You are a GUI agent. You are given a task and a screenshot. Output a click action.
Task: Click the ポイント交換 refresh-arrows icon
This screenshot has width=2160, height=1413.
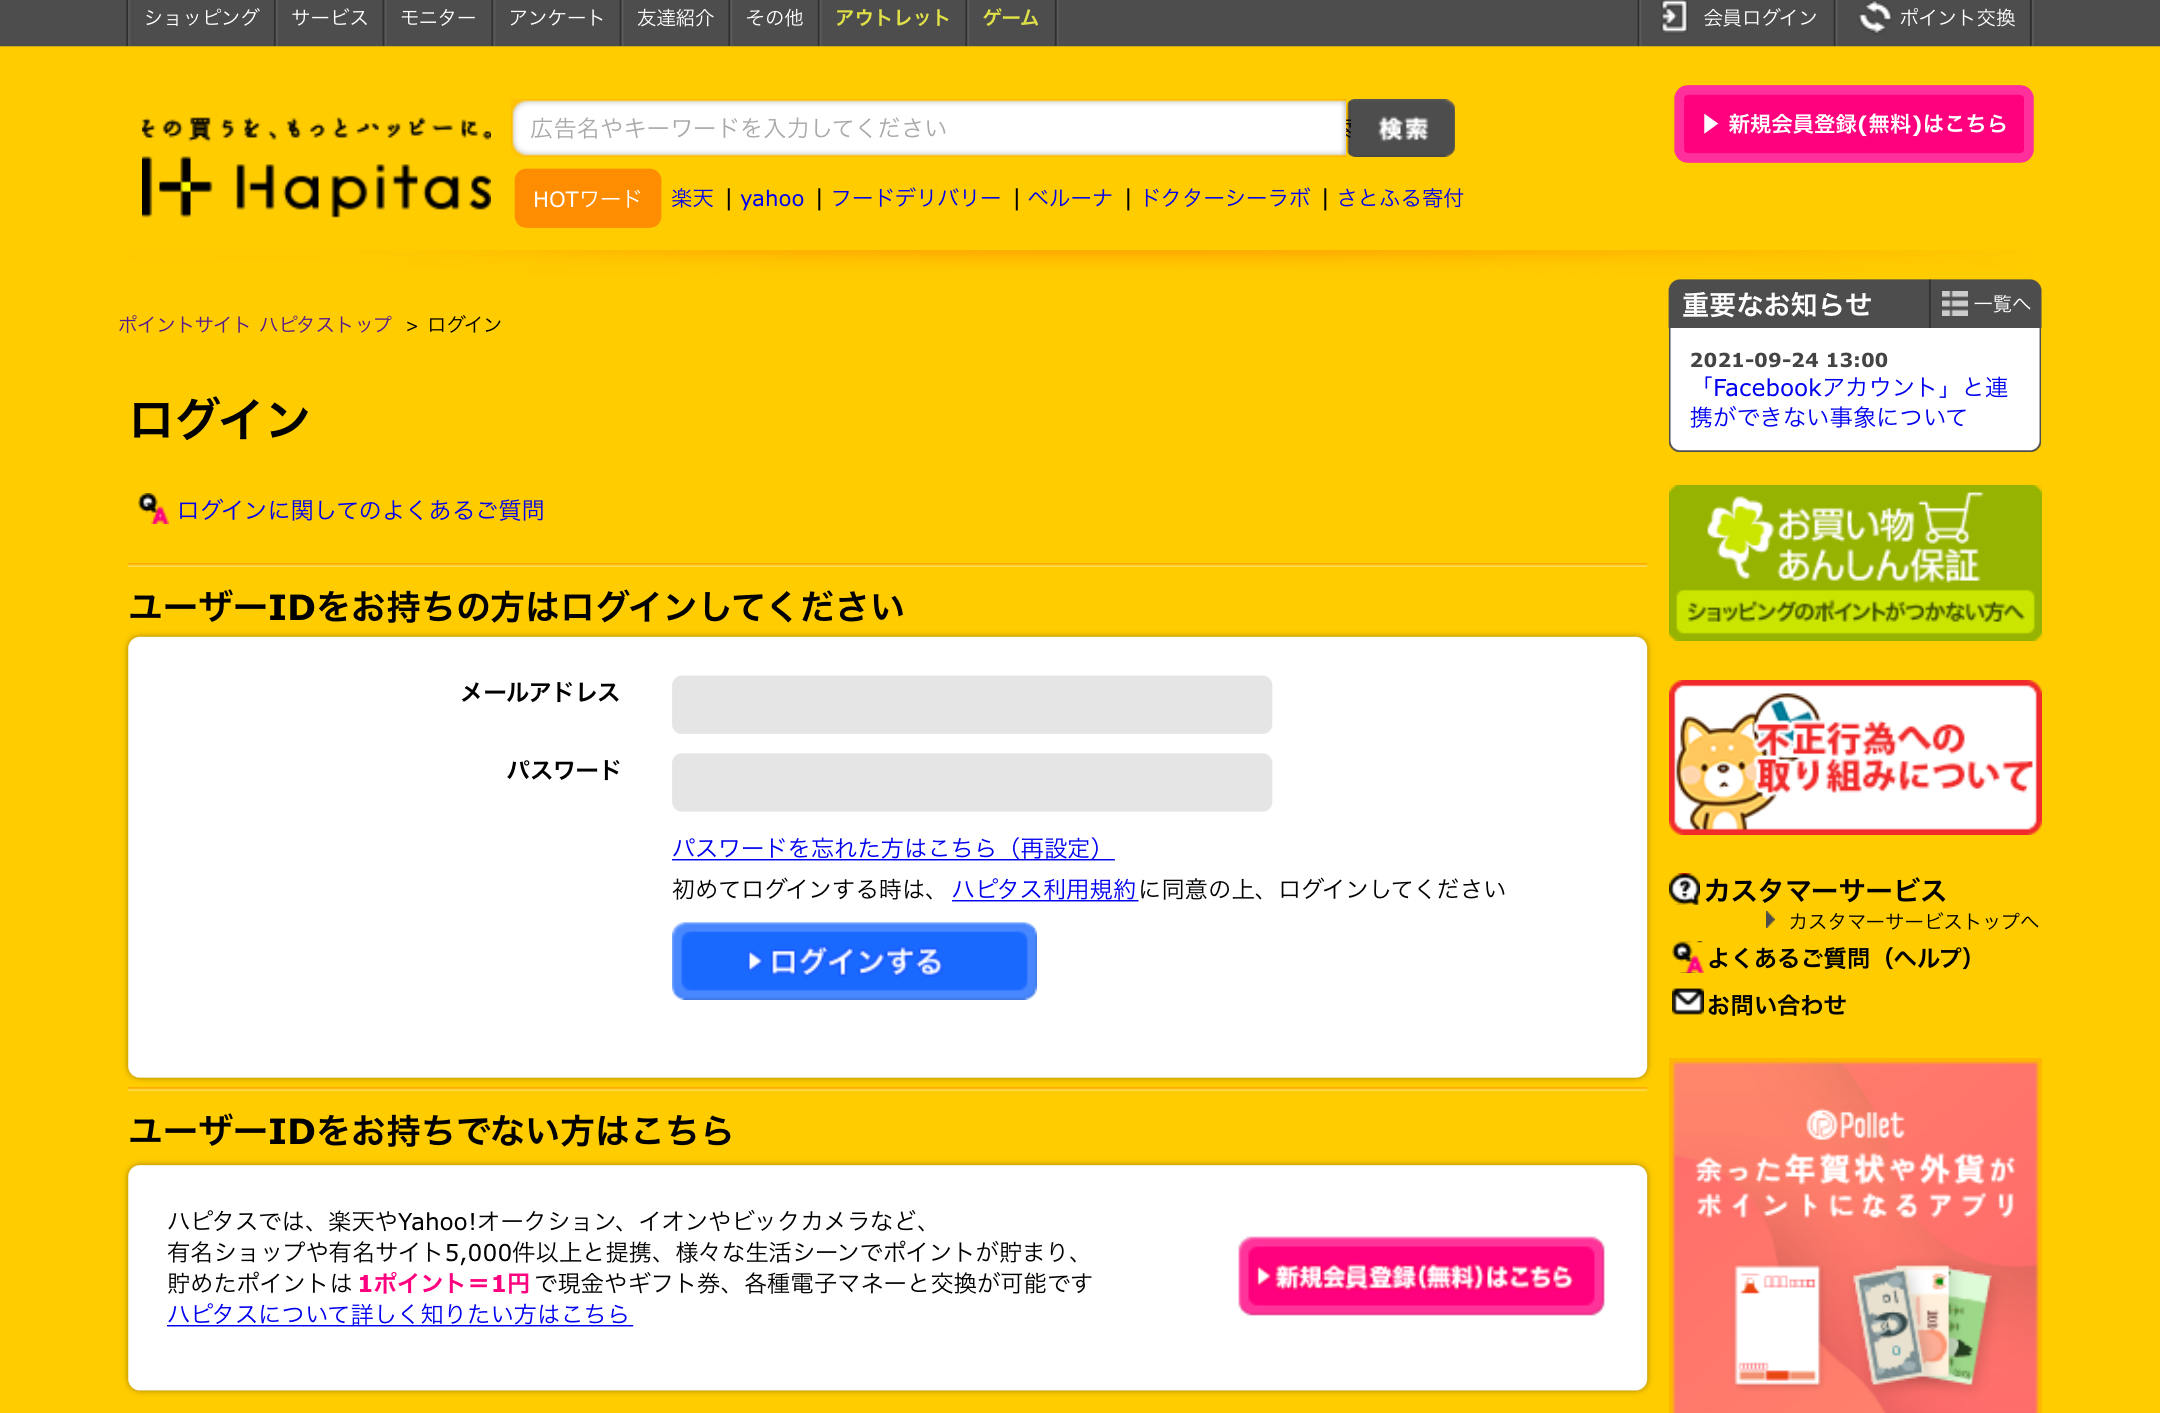[1874, 17]
